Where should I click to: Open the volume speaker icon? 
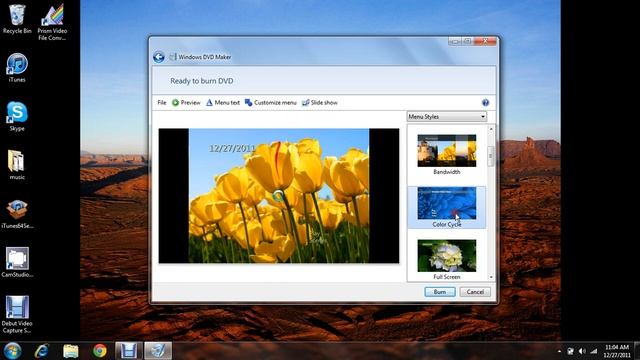[x=582, y=351]
